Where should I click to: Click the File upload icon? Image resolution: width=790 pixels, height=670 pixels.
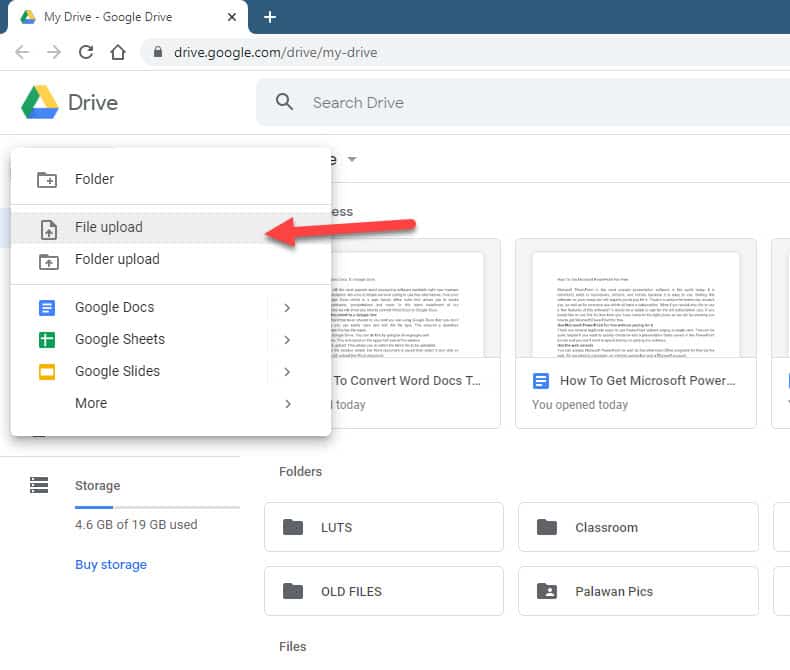click(48, 229)
